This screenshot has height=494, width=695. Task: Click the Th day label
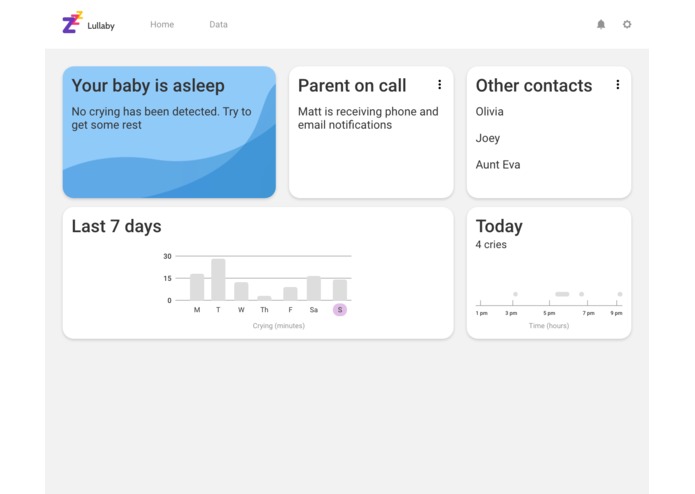264,310
